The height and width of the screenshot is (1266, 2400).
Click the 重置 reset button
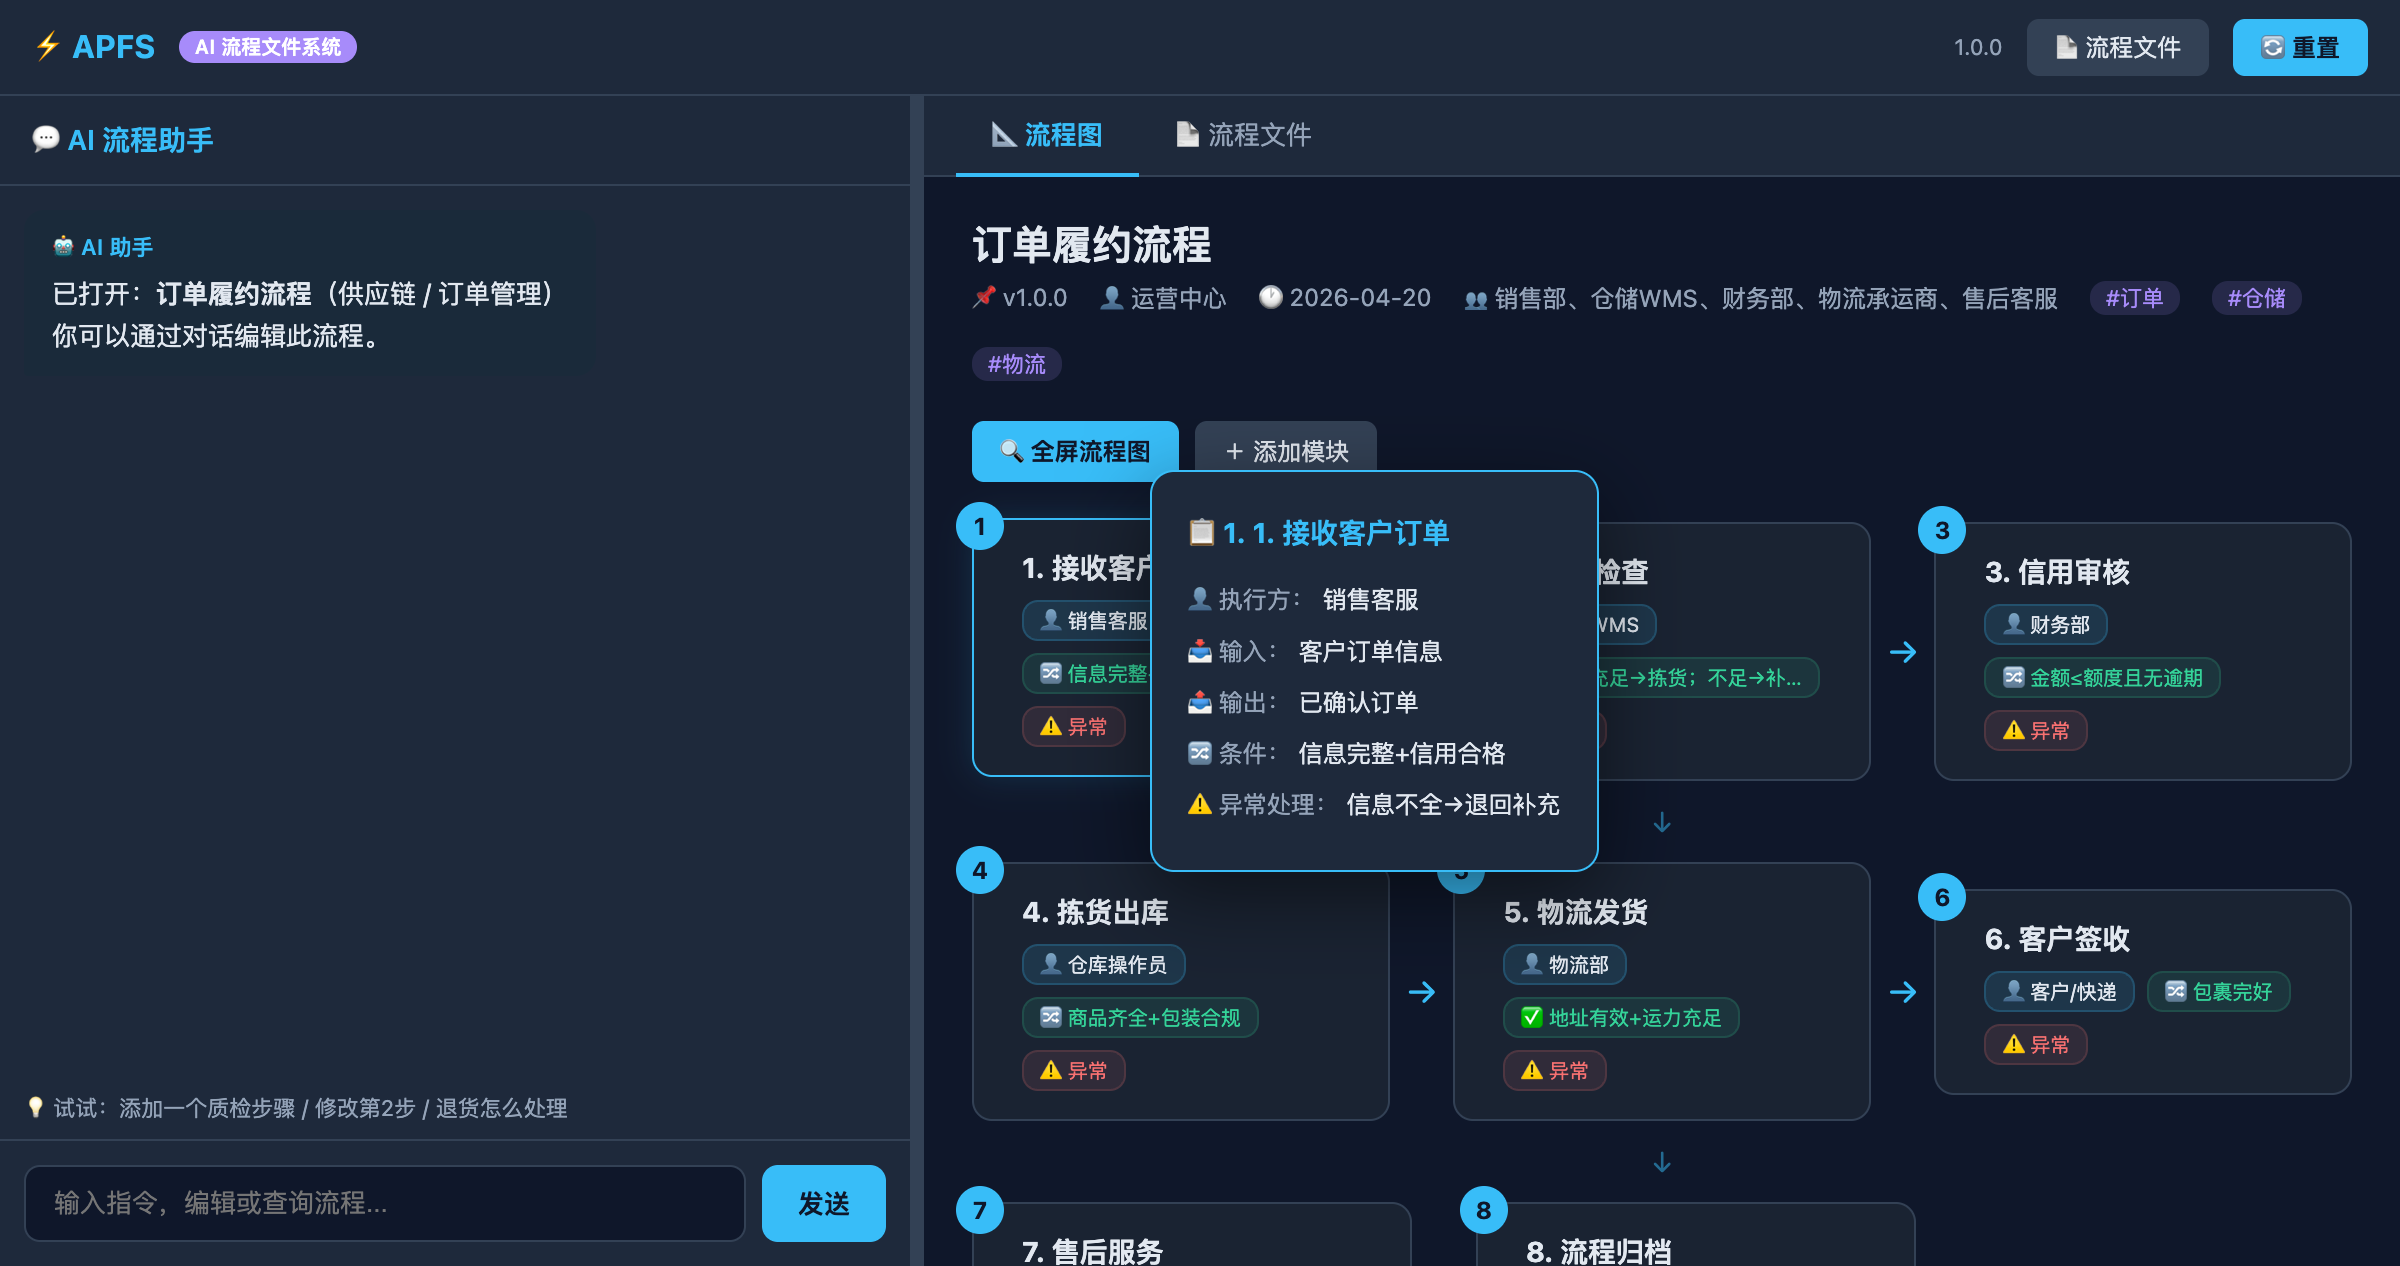2300,46
